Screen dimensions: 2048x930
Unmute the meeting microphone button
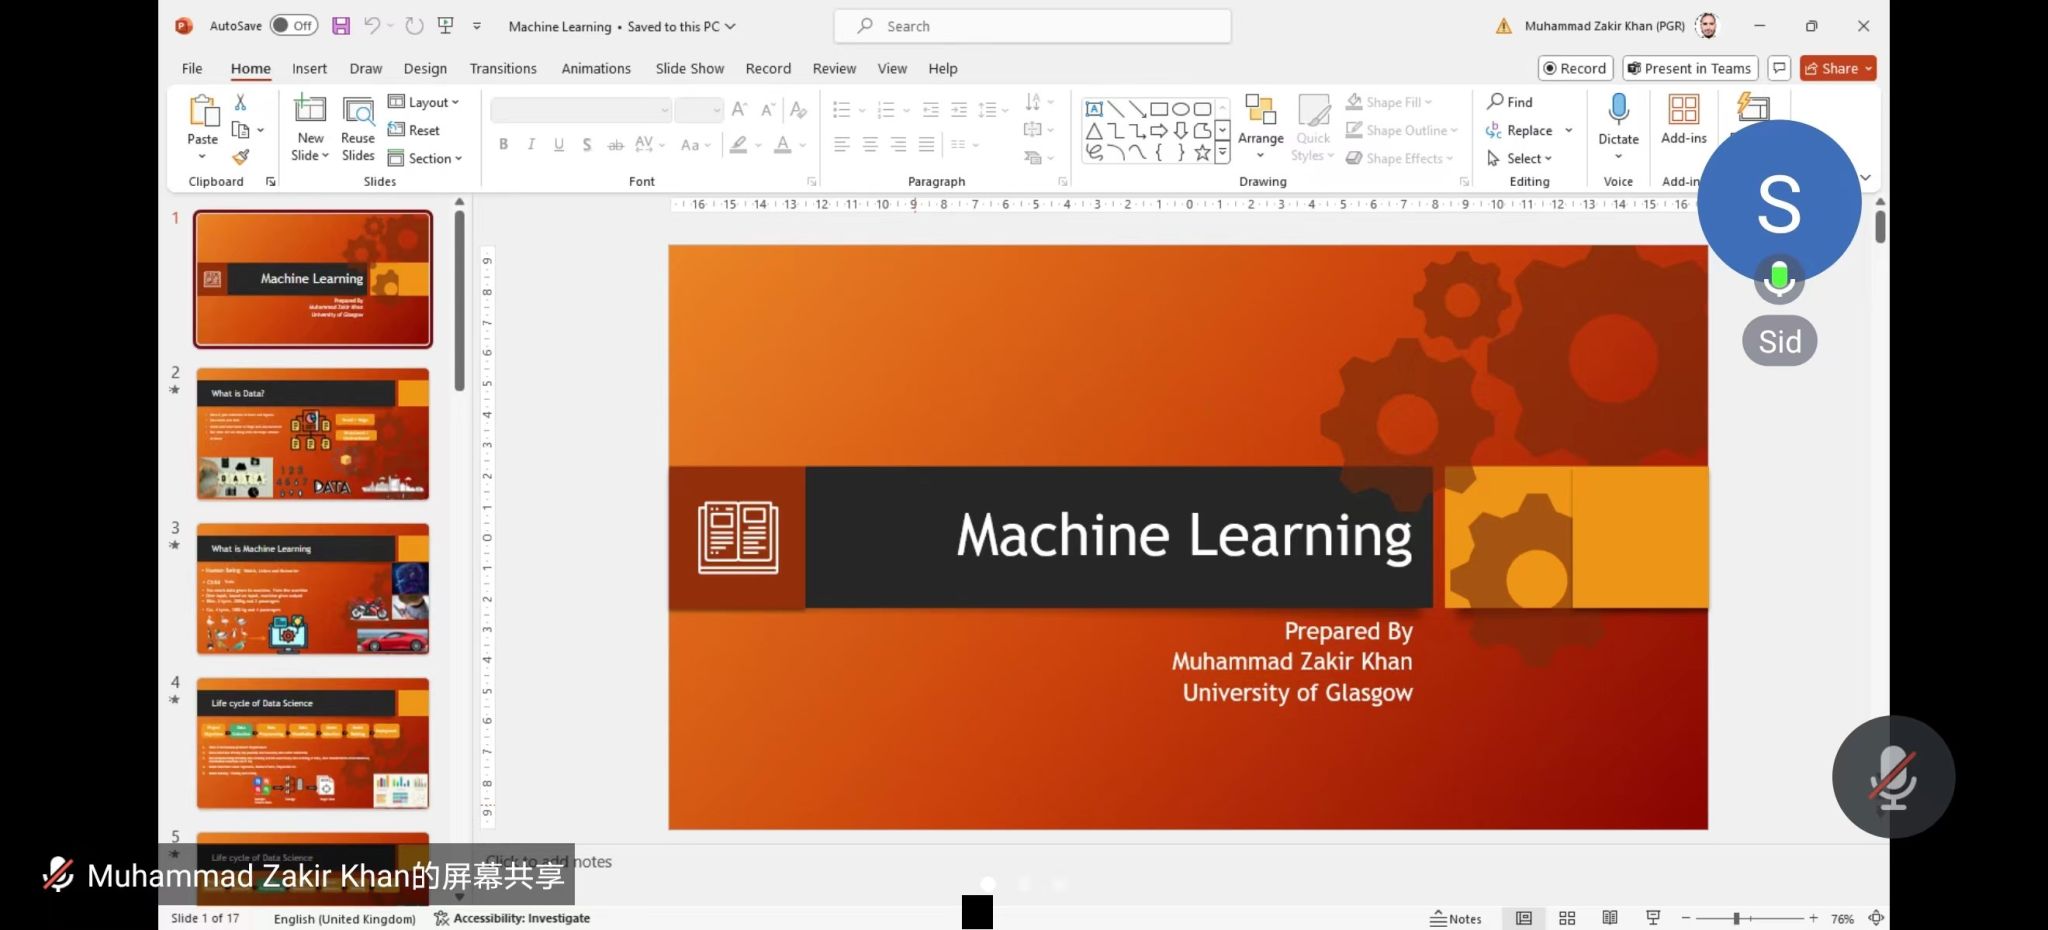[1892, 777]
